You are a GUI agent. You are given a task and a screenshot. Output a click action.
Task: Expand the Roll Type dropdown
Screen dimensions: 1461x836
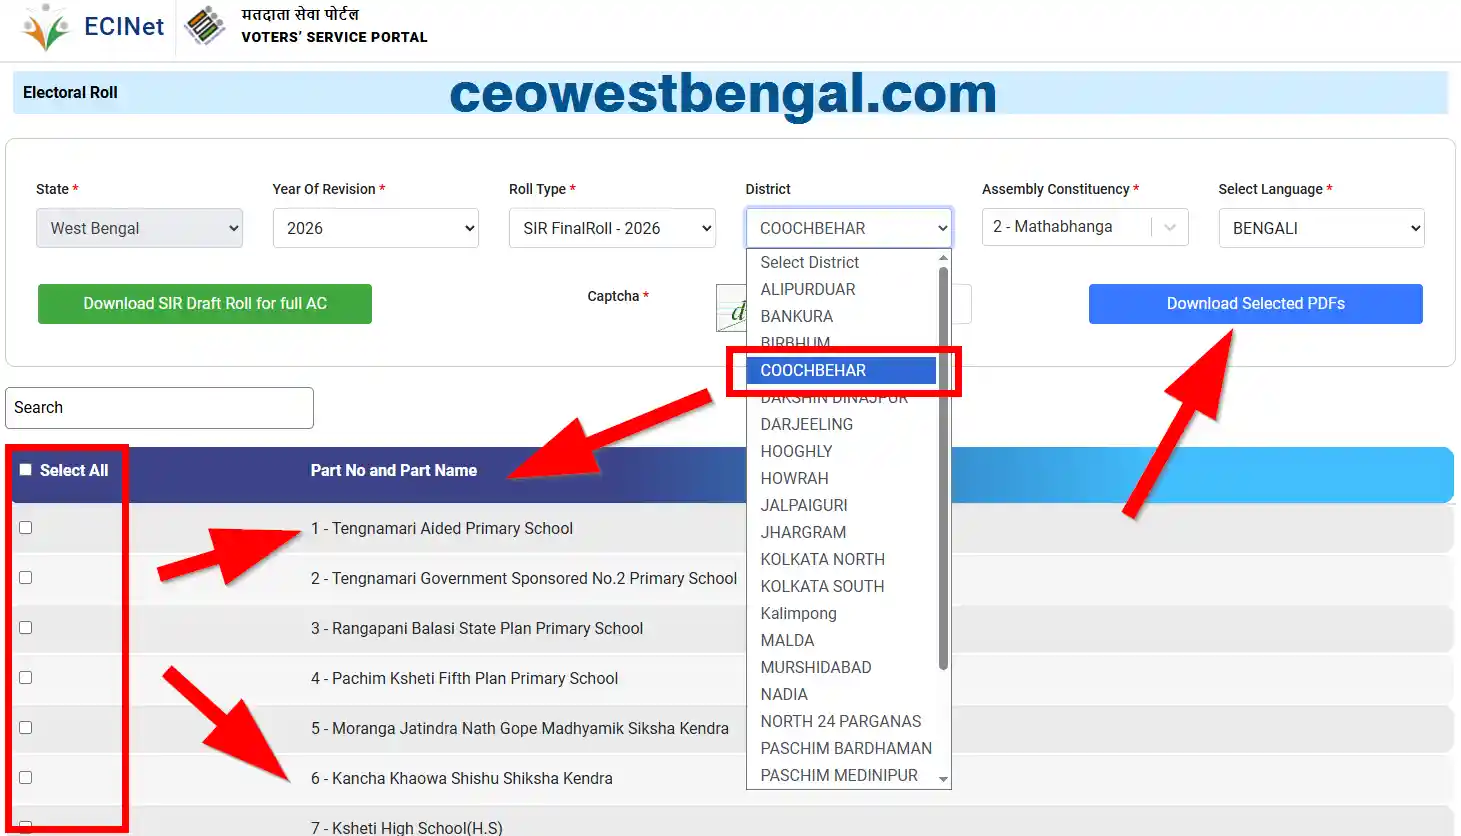[611, 227]
